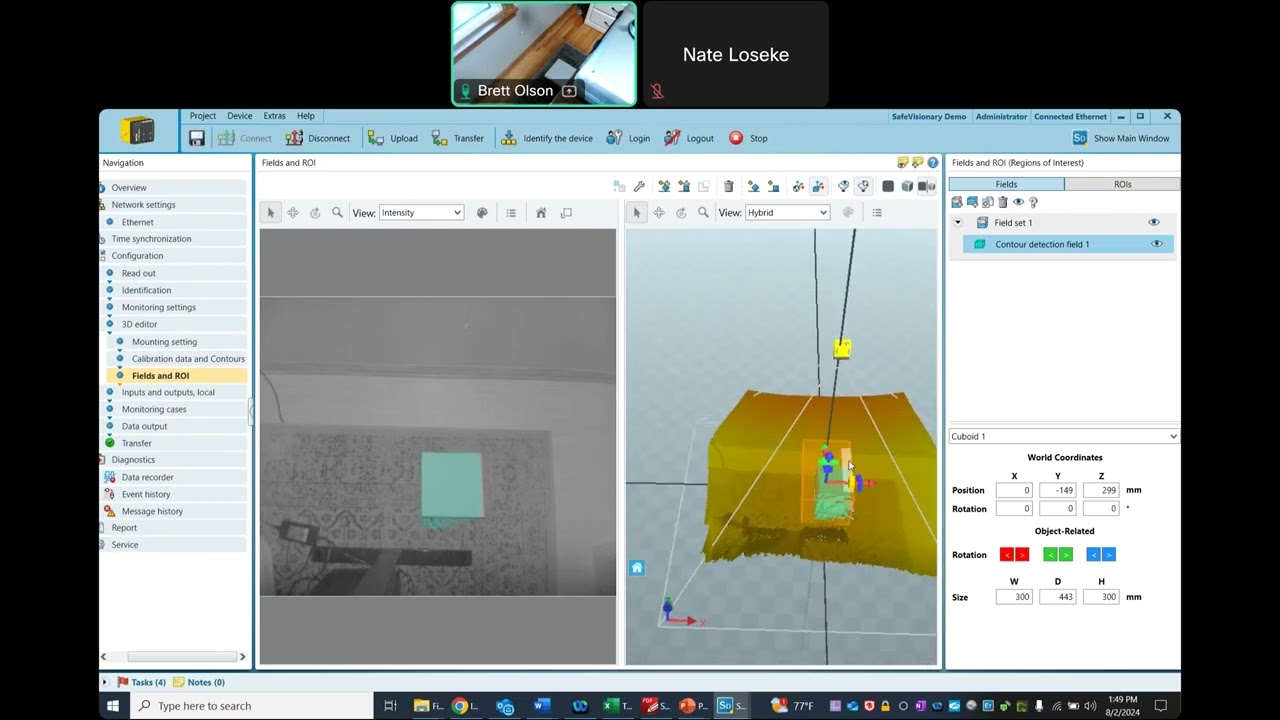Open Chrome from the taskbar
1280x720 pixels.
pos(460,705)
